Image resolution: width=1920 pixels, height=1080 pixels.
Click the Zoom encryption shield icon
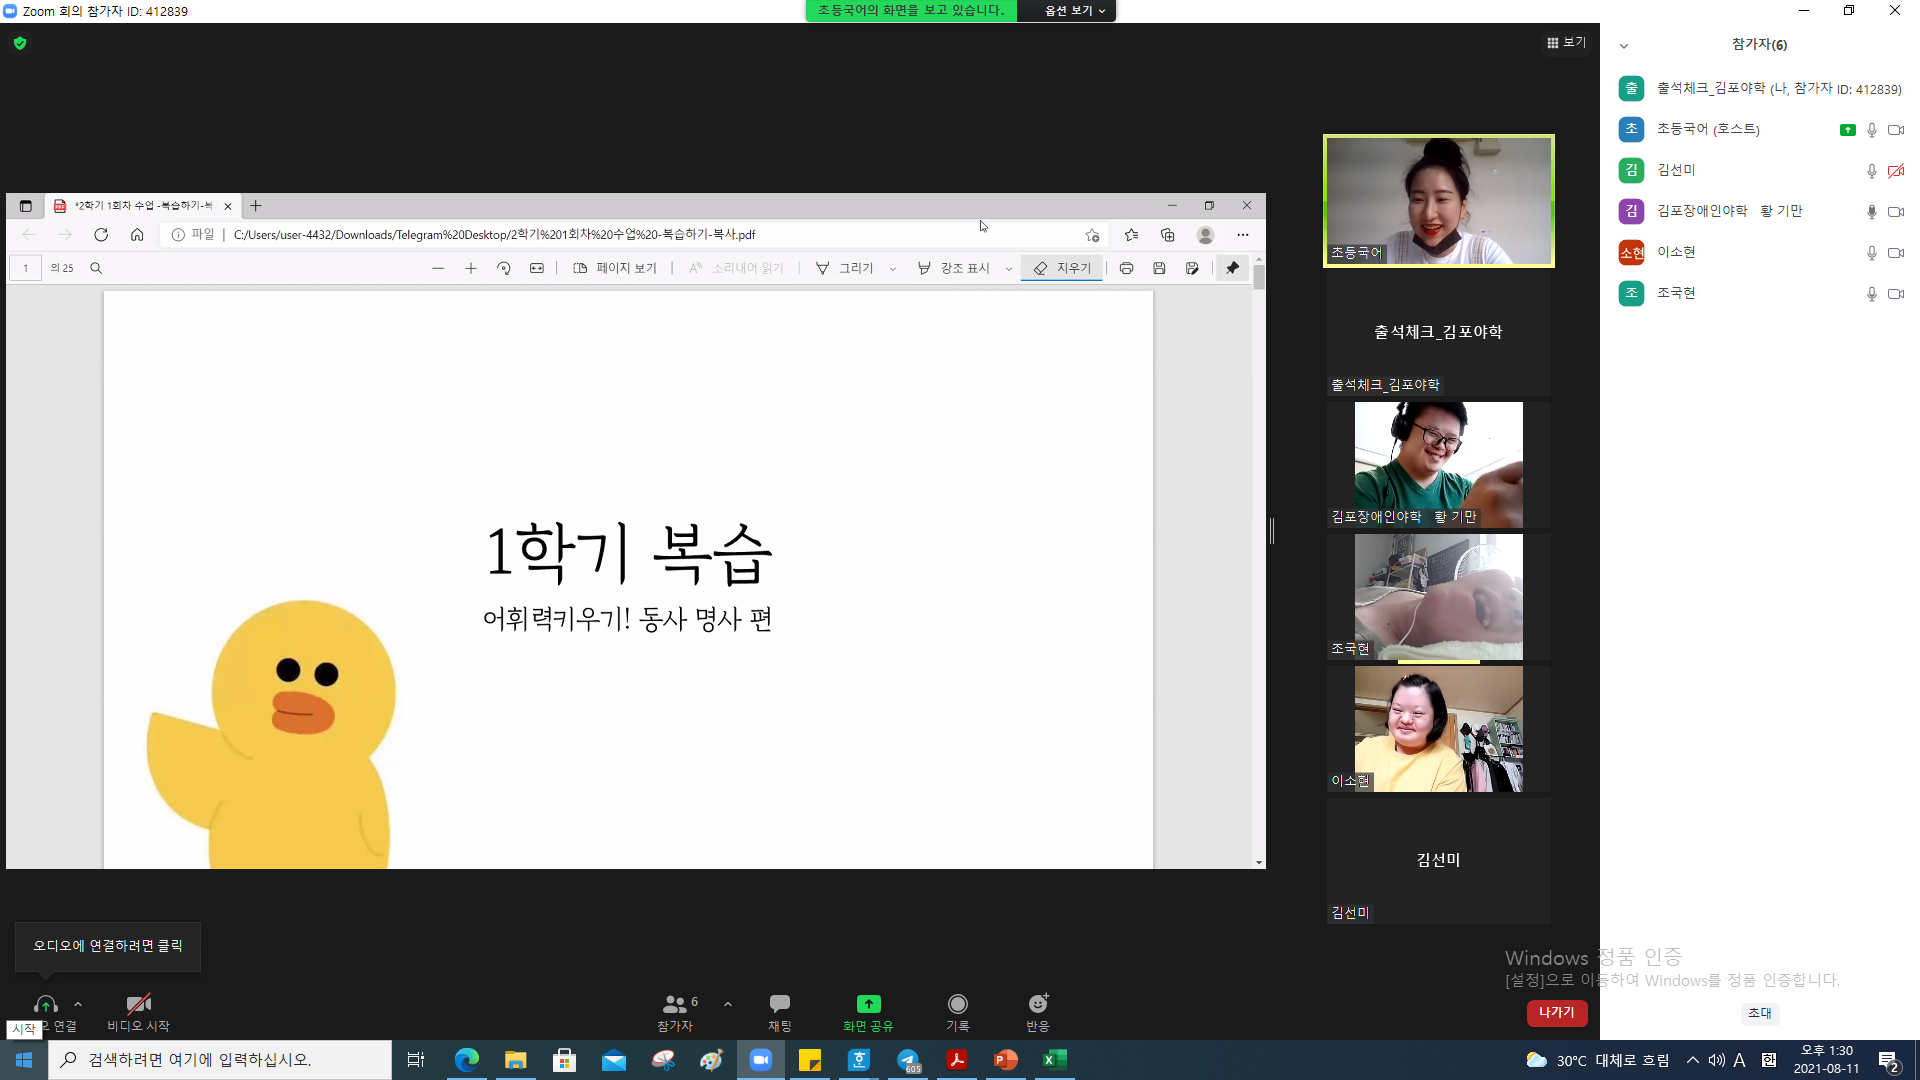[20, 43]
